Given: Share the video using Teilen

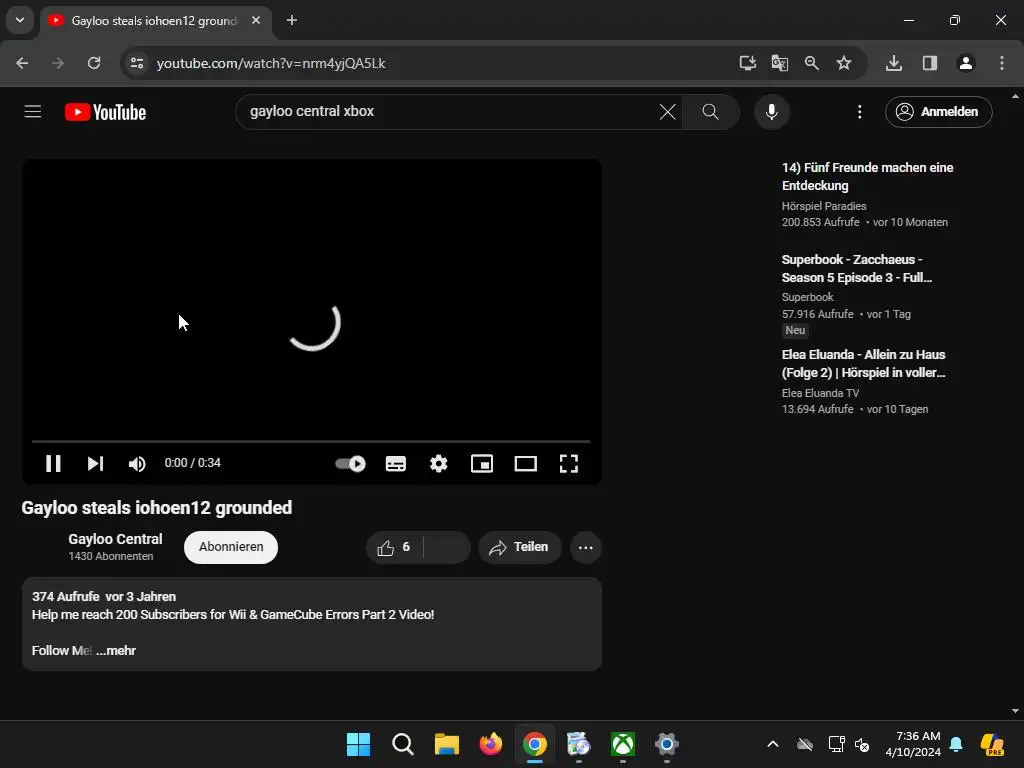Looking at the screenshot, I should [520, 547].
